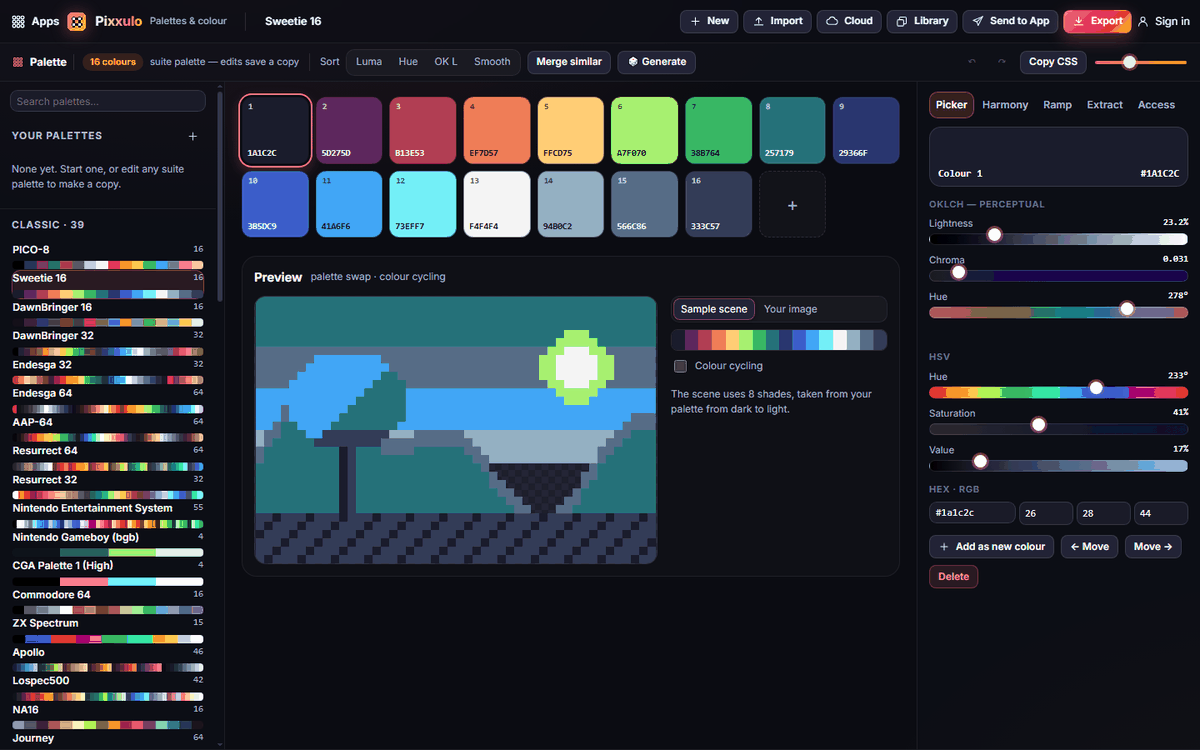Open the DawnBringer 16 palette
Screen dimensions: 1200x750
tap(108, 313)
